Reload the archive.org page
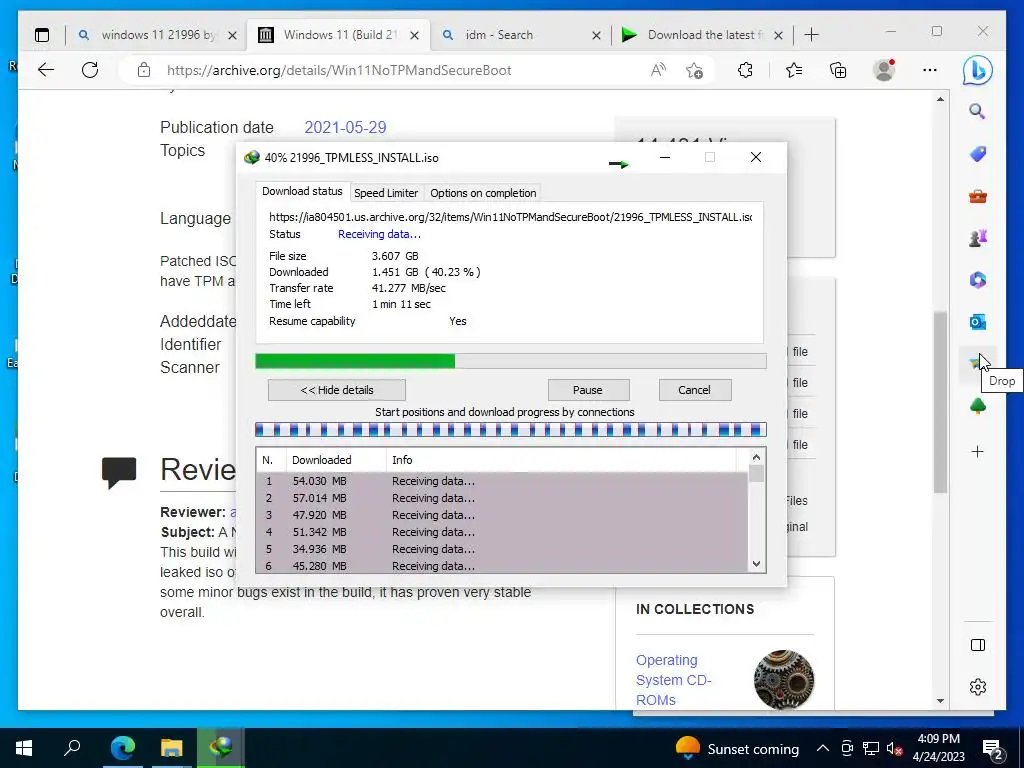 coord(90,70)
